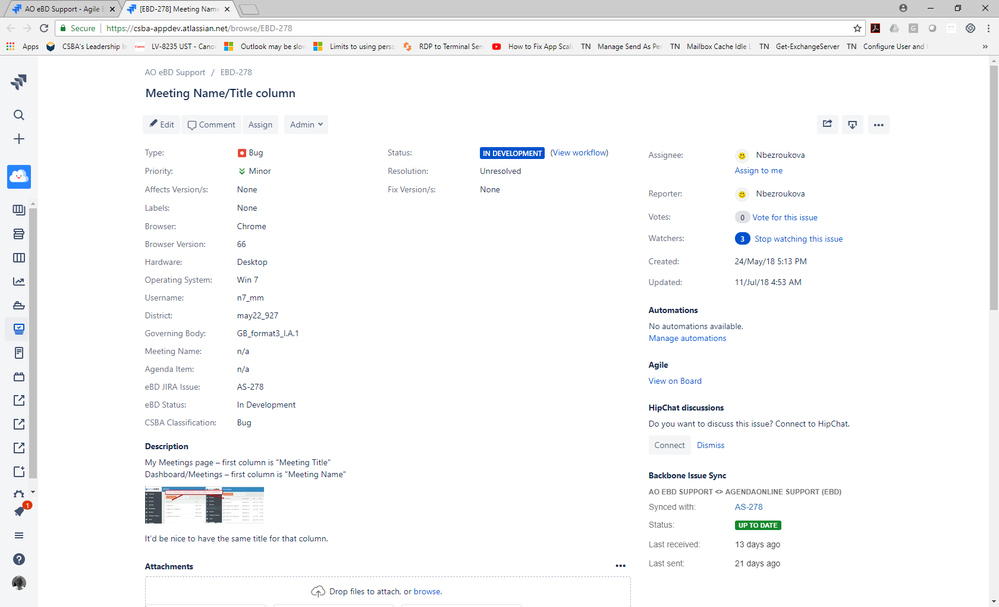Click your profile avatar at sidebar bottom

(x=18, y=583)
